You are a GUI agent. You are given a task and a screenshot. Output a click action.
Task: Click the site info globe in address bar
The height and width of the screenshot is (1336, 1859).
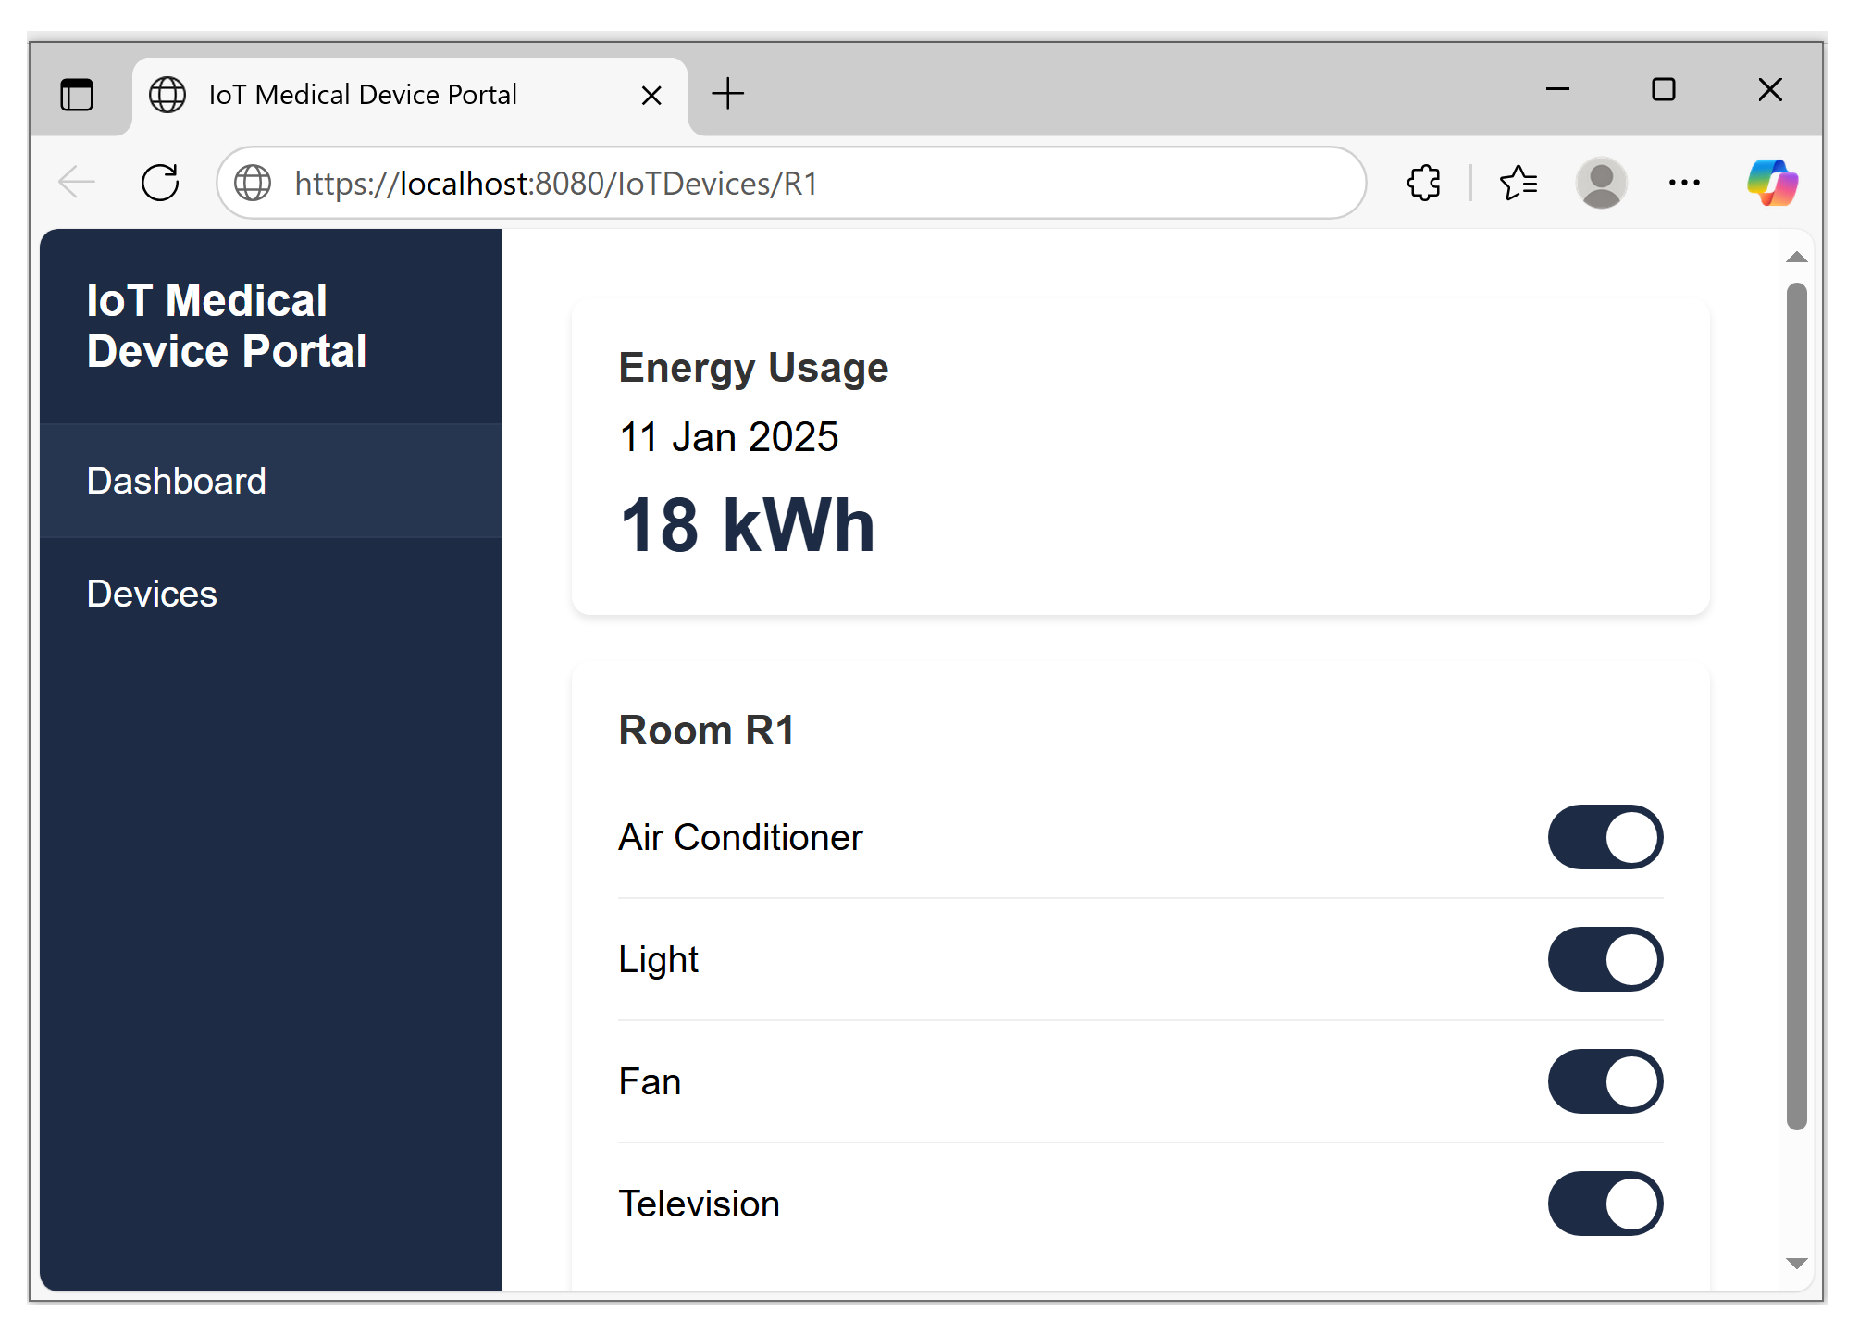253,183
